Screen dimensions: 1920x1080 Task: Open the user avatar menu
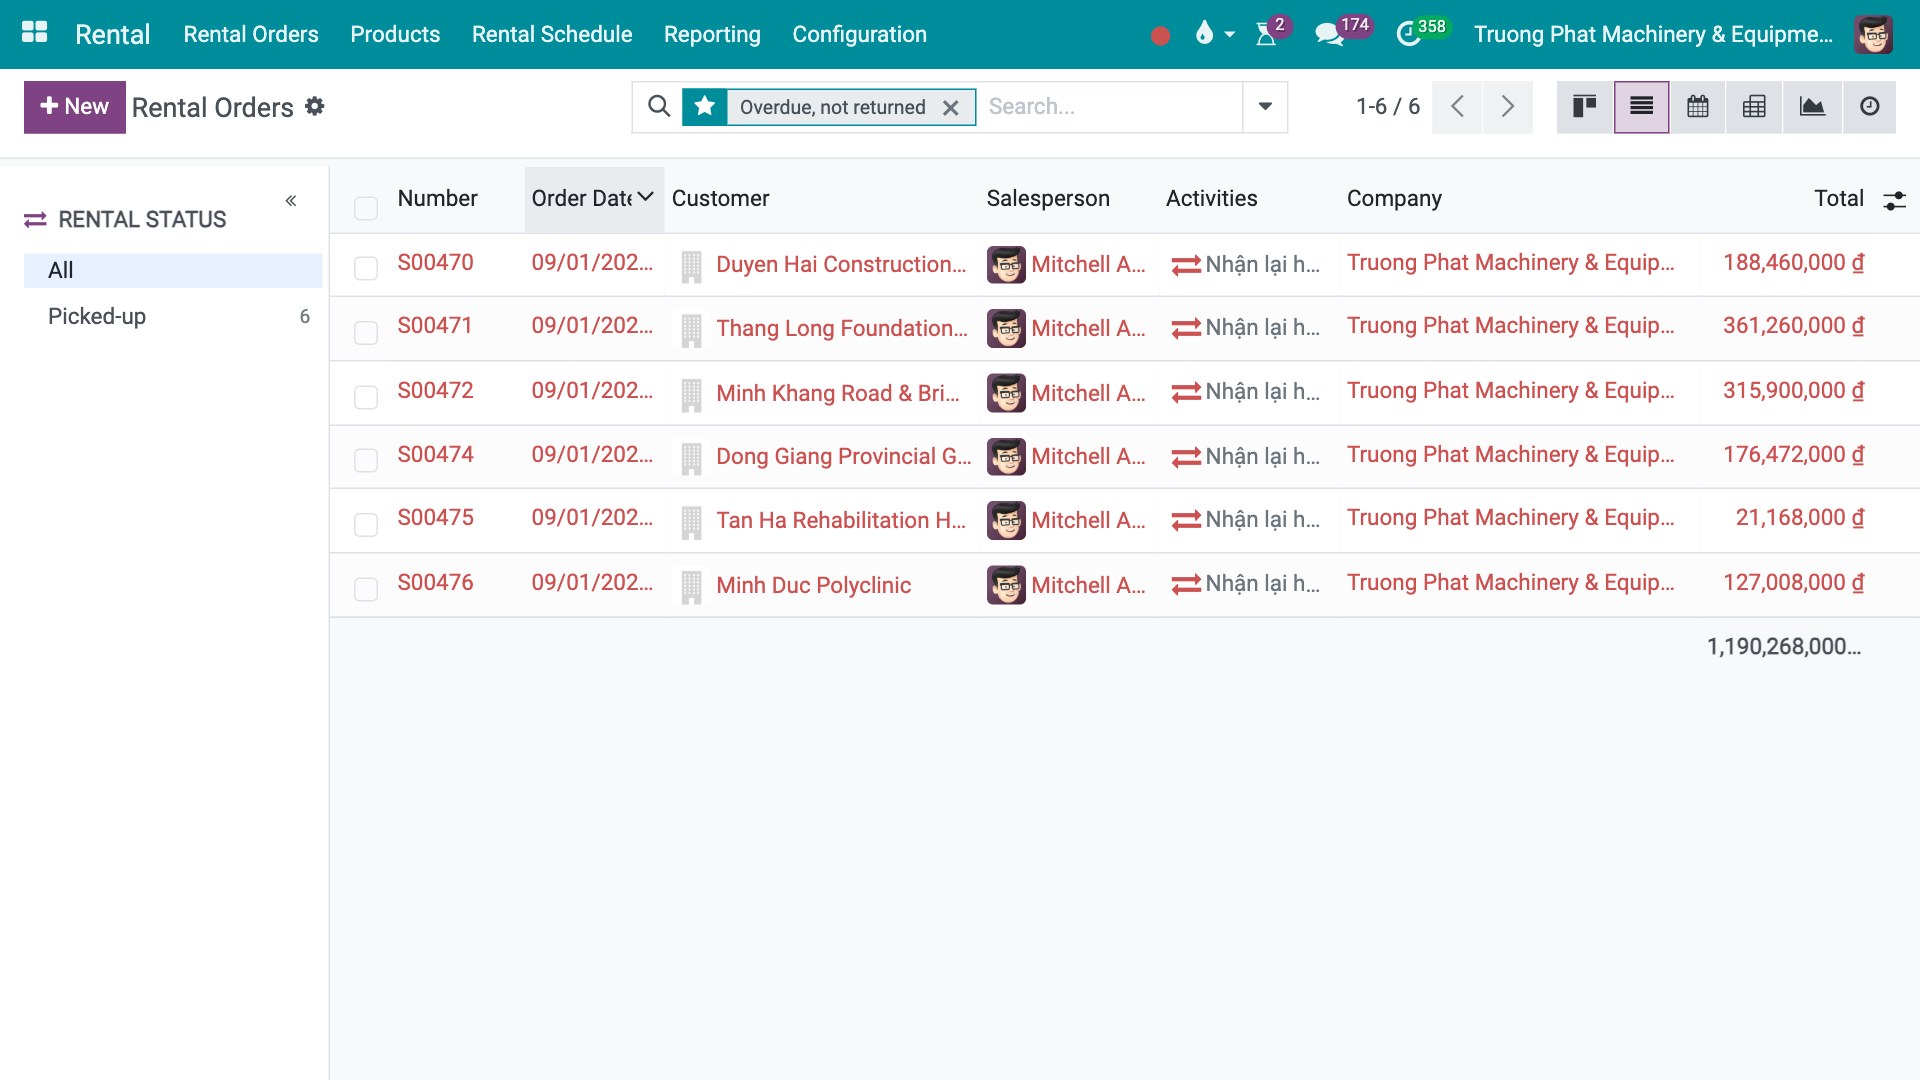tap(1873, 35)
